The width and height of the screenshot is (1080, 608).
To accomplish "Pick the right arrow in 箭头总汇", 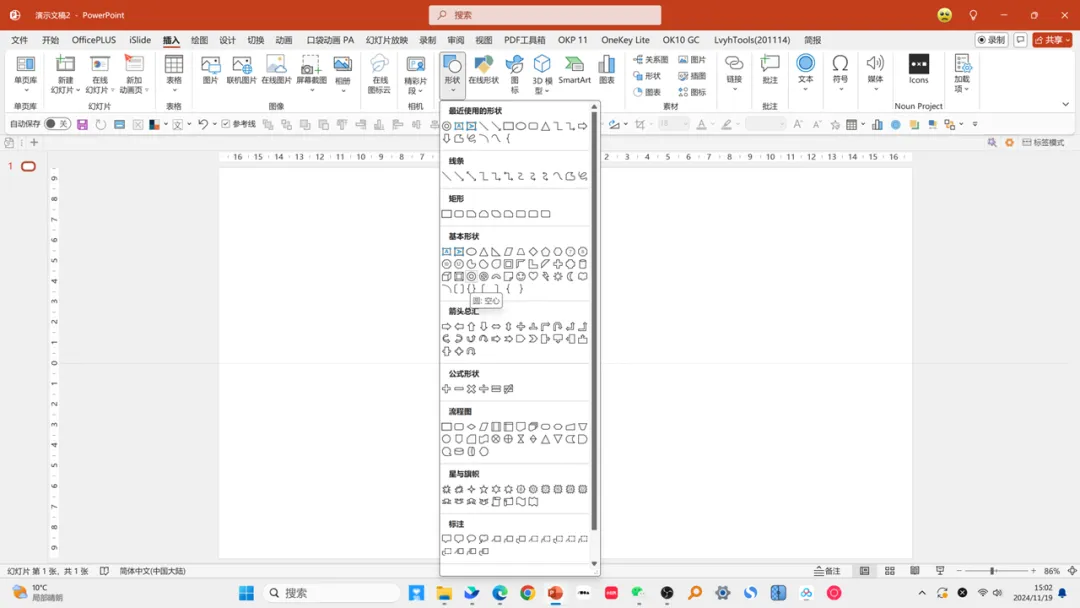I will [446, 326].
